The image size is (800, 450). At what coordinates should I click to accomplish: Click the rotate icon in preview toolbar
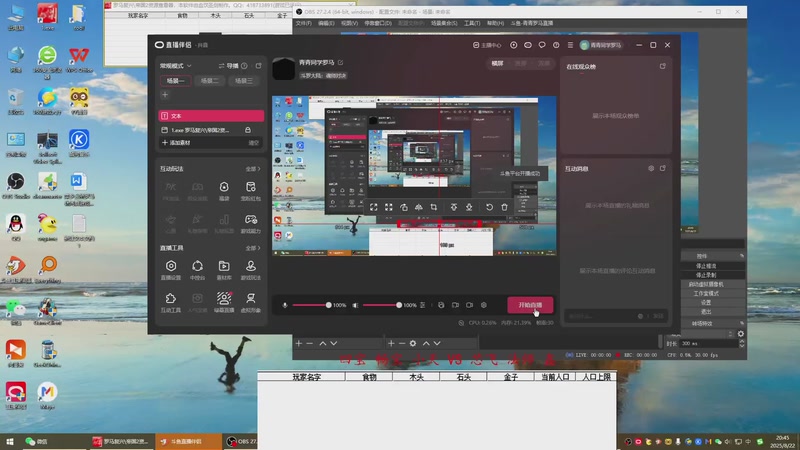404,207
